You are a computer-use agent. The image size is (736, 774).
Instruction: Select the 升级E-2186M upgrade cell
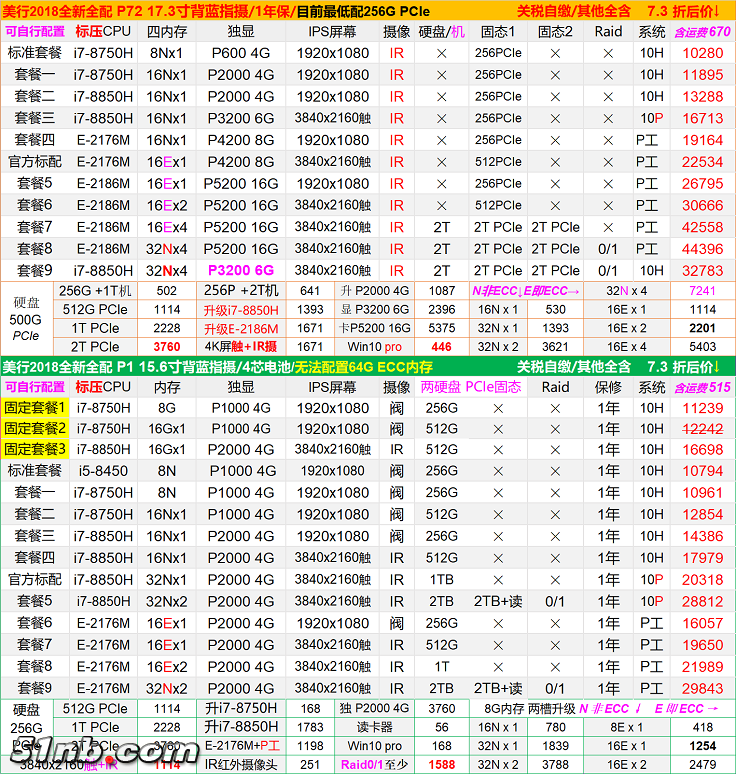coord(240,328)
